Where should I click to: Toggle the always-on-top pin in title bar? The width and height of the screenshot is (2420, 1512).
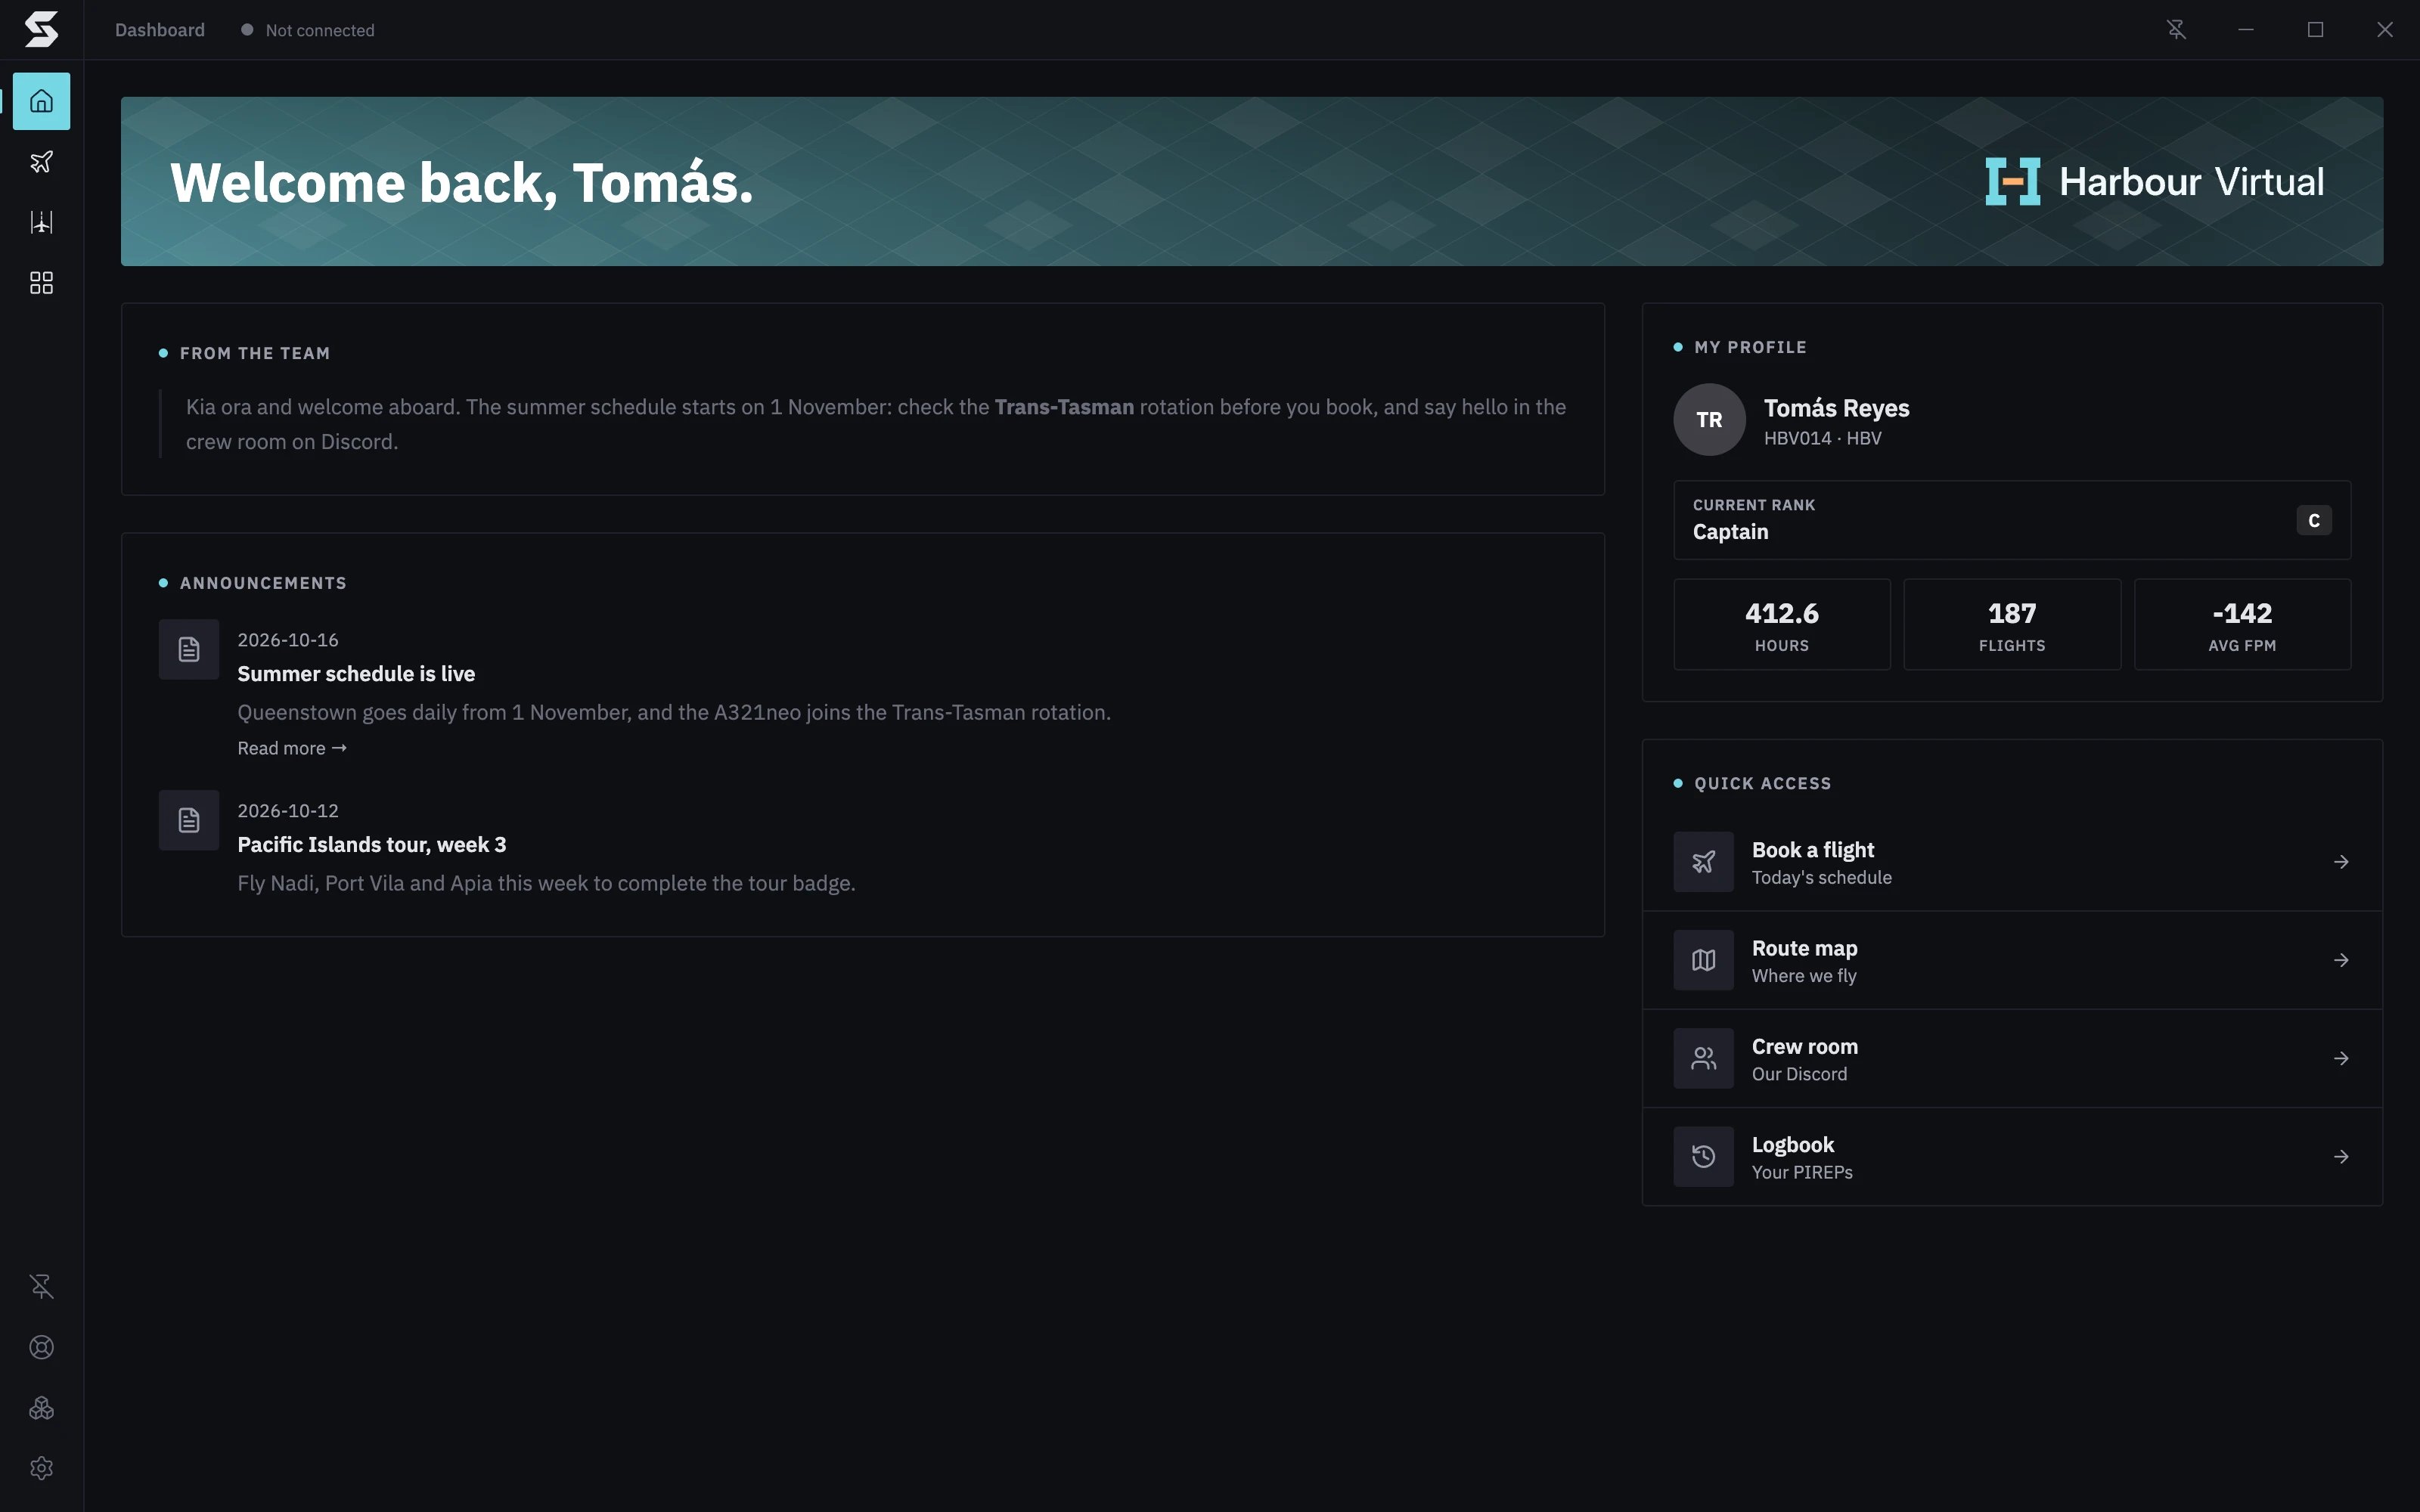pos(2176,30)
